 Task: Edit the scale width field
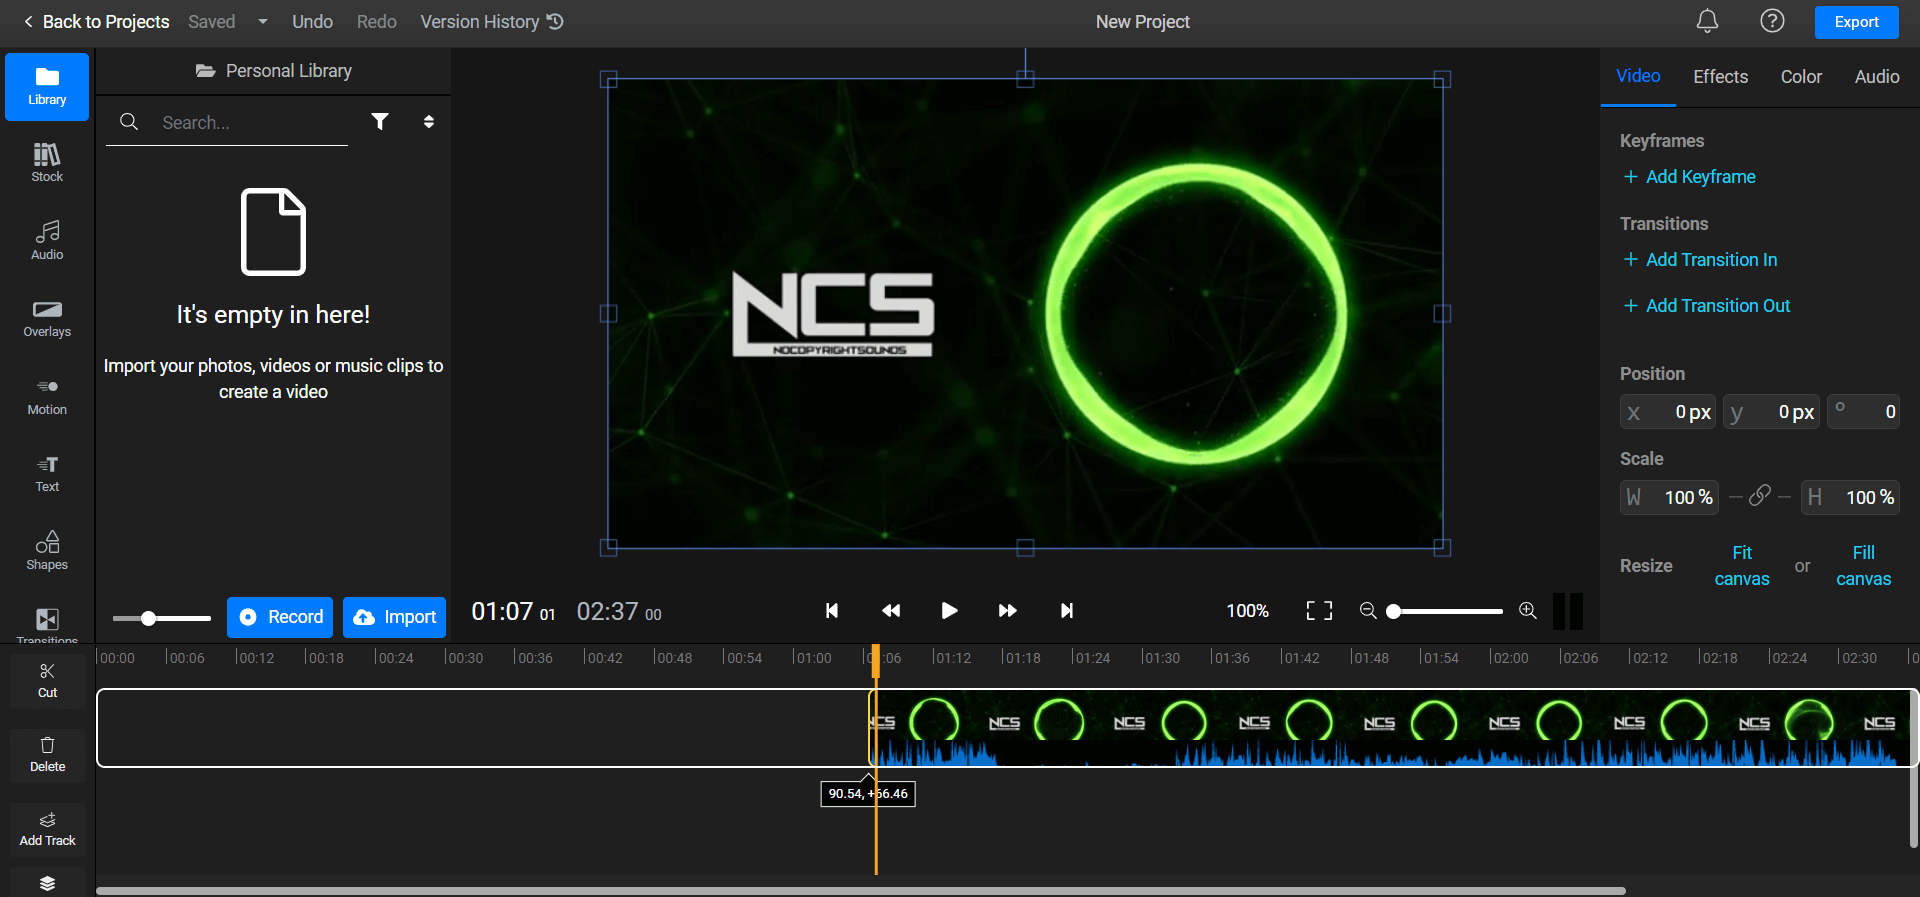tap(1669, 497)
